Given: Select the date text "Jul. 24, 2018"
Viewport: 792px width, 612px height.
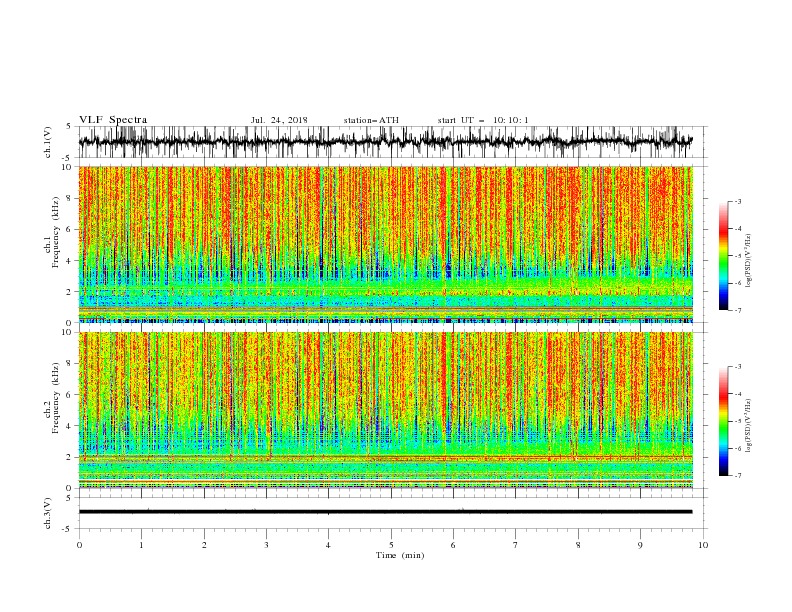Looking at the screenshot, I should (x=279, y=120).
